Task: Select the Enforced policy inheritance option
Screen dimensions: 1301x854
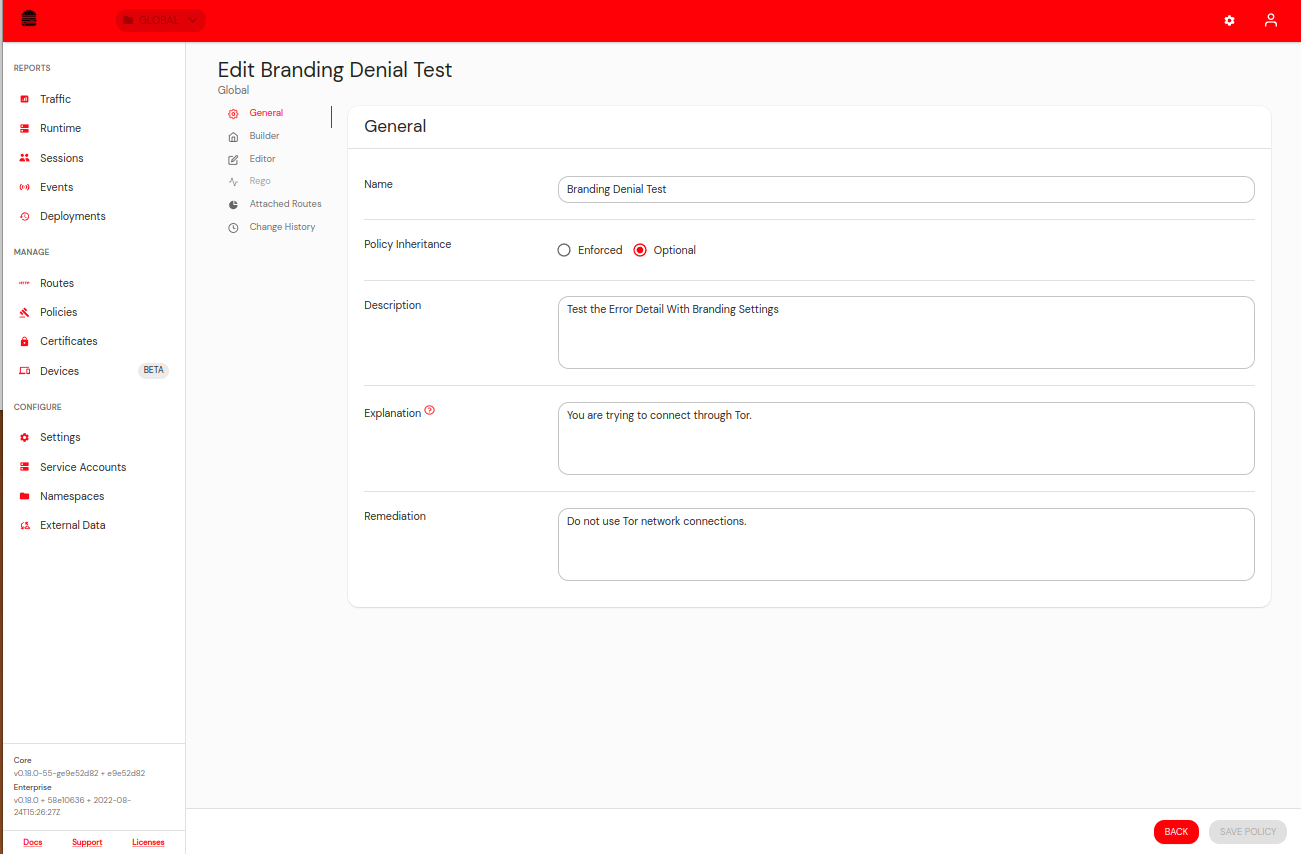Action: click(563, 249)
